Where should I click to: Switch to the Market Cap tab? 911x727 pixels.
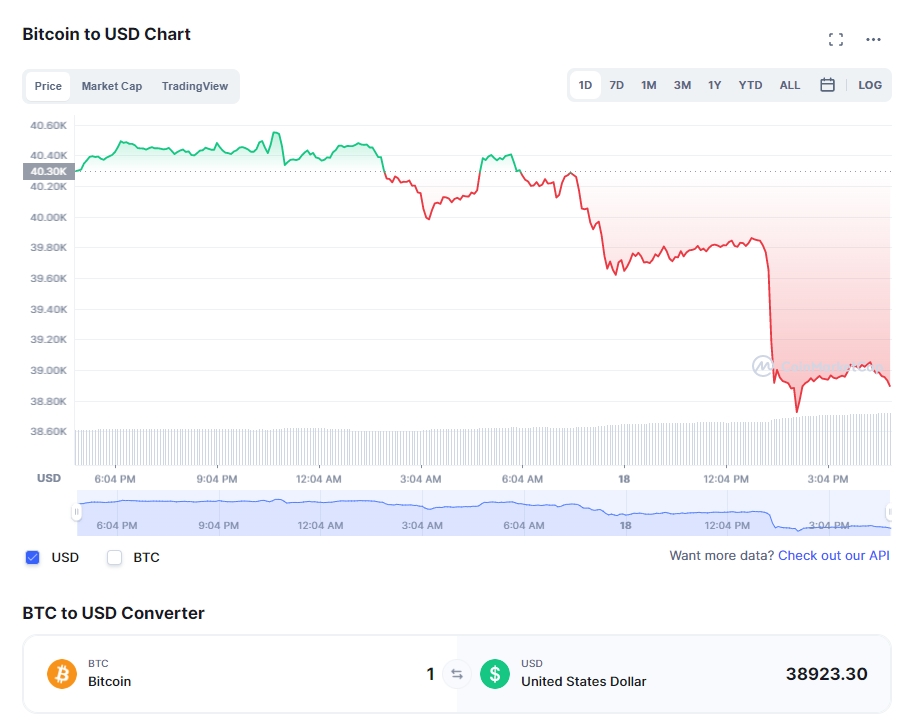point(112,86)
